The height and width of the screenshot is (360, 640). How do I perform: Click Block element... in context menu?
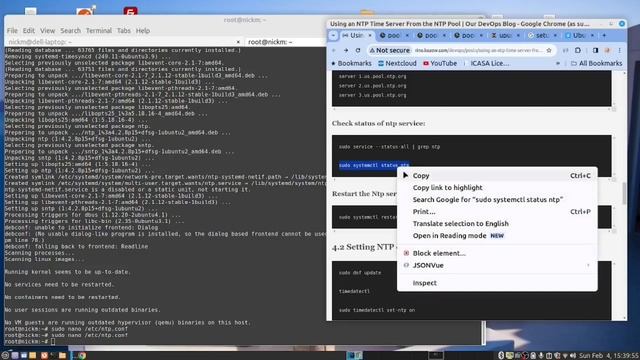click(x=497, y=253)
